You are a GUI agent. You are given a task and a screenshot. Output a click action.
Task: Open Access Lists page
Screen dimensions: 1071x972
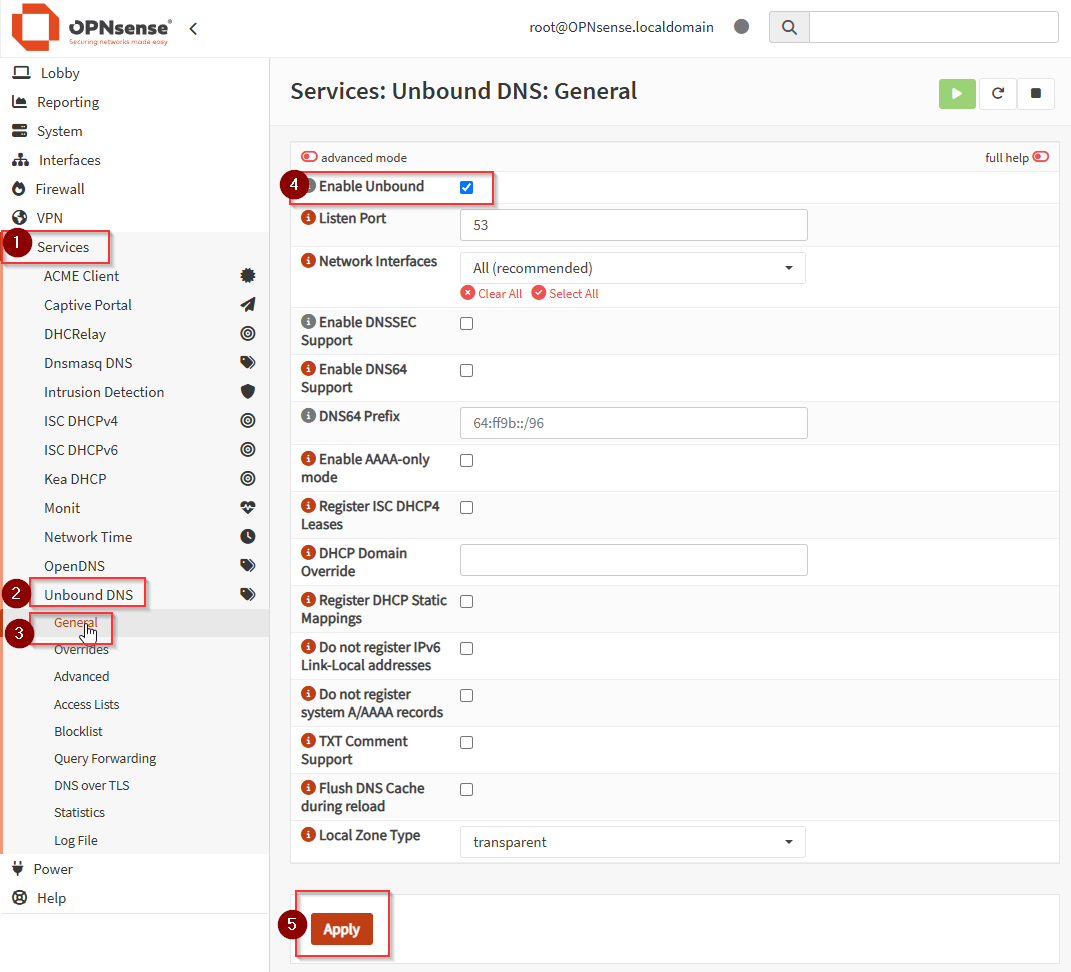[87, 704]
